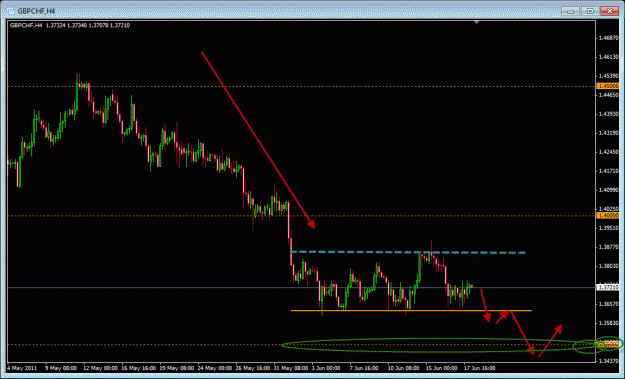Click the 26 May 16:00 time label

point(254,368)
